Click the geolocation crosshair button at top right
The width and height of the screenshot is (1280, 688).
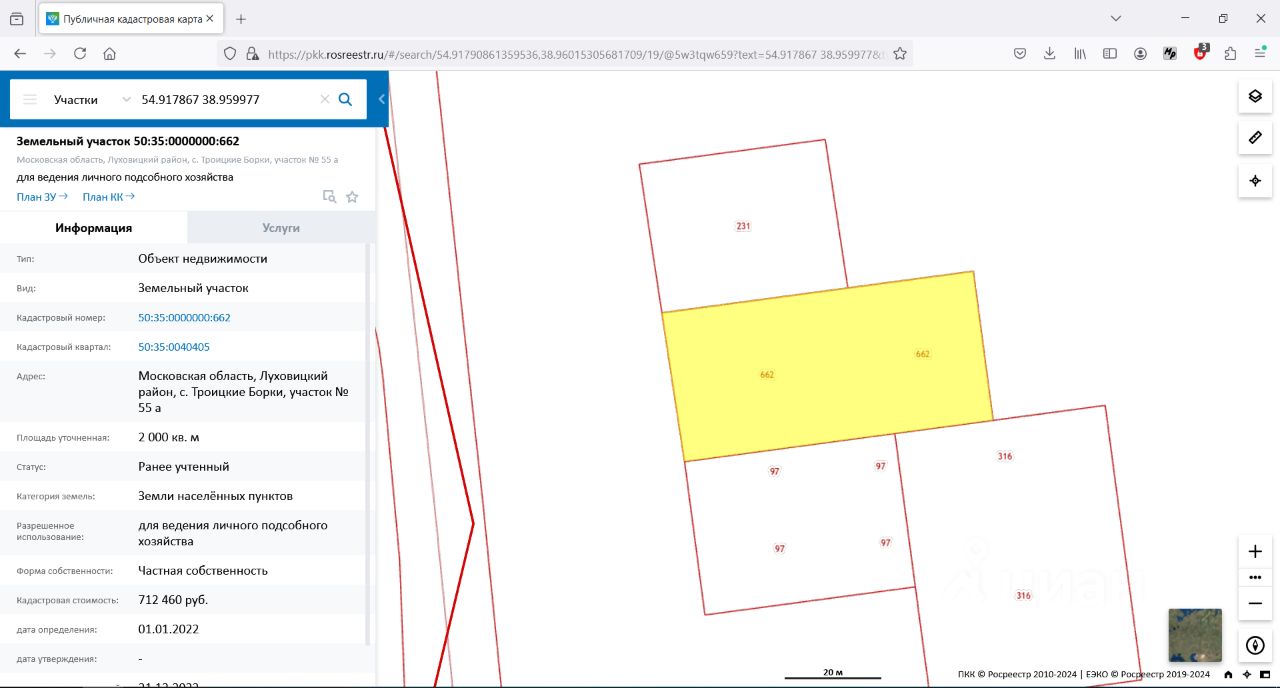pyautogui.click(x=1255, y=181)
